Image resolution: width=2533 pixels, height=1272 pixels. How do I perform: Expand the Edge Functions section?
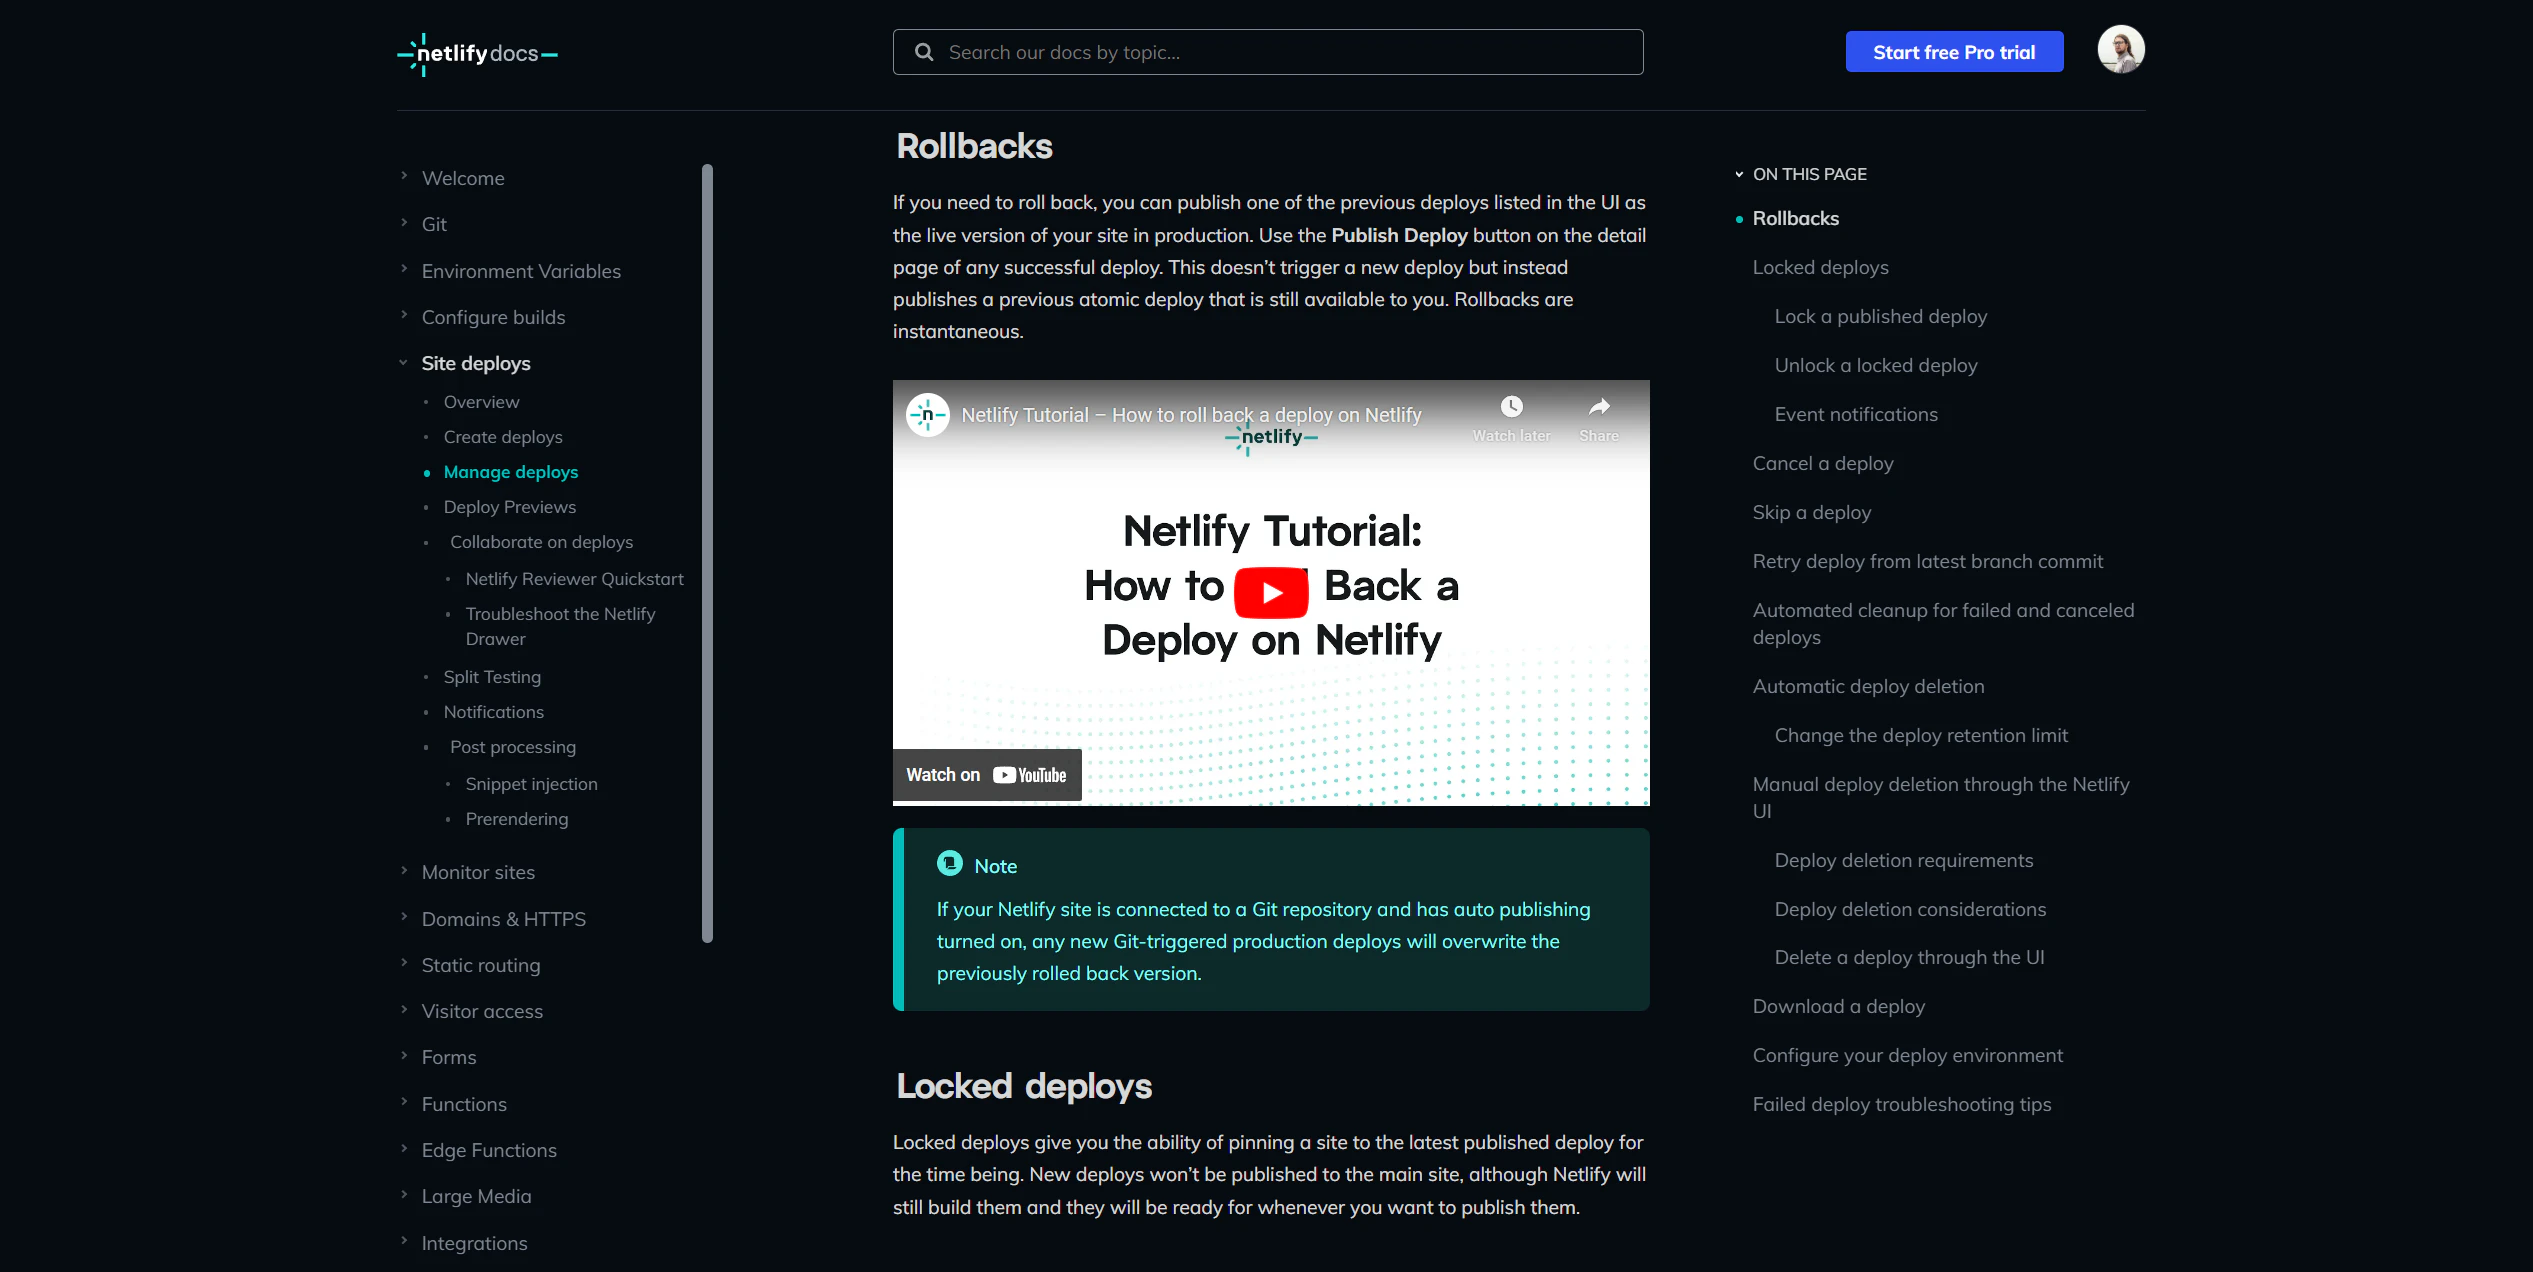404,1148
